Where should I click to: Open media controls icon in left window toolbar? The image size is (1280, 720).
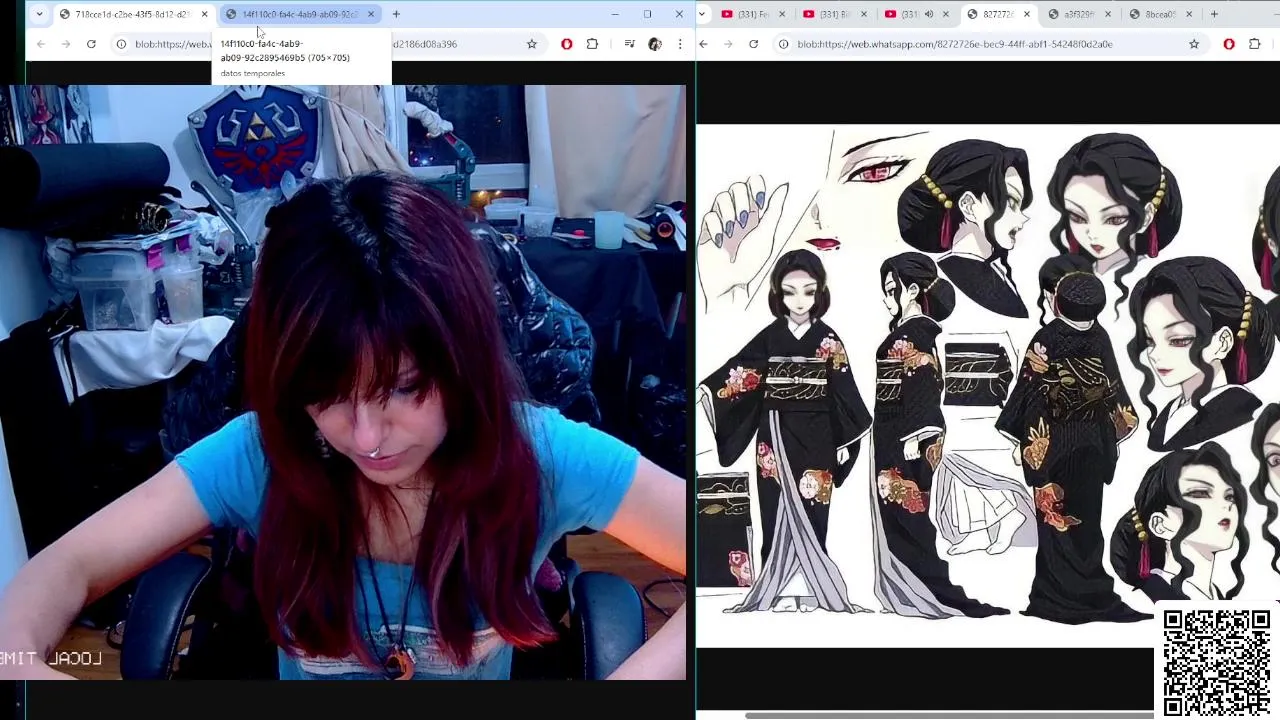click(x=629, y=44)
